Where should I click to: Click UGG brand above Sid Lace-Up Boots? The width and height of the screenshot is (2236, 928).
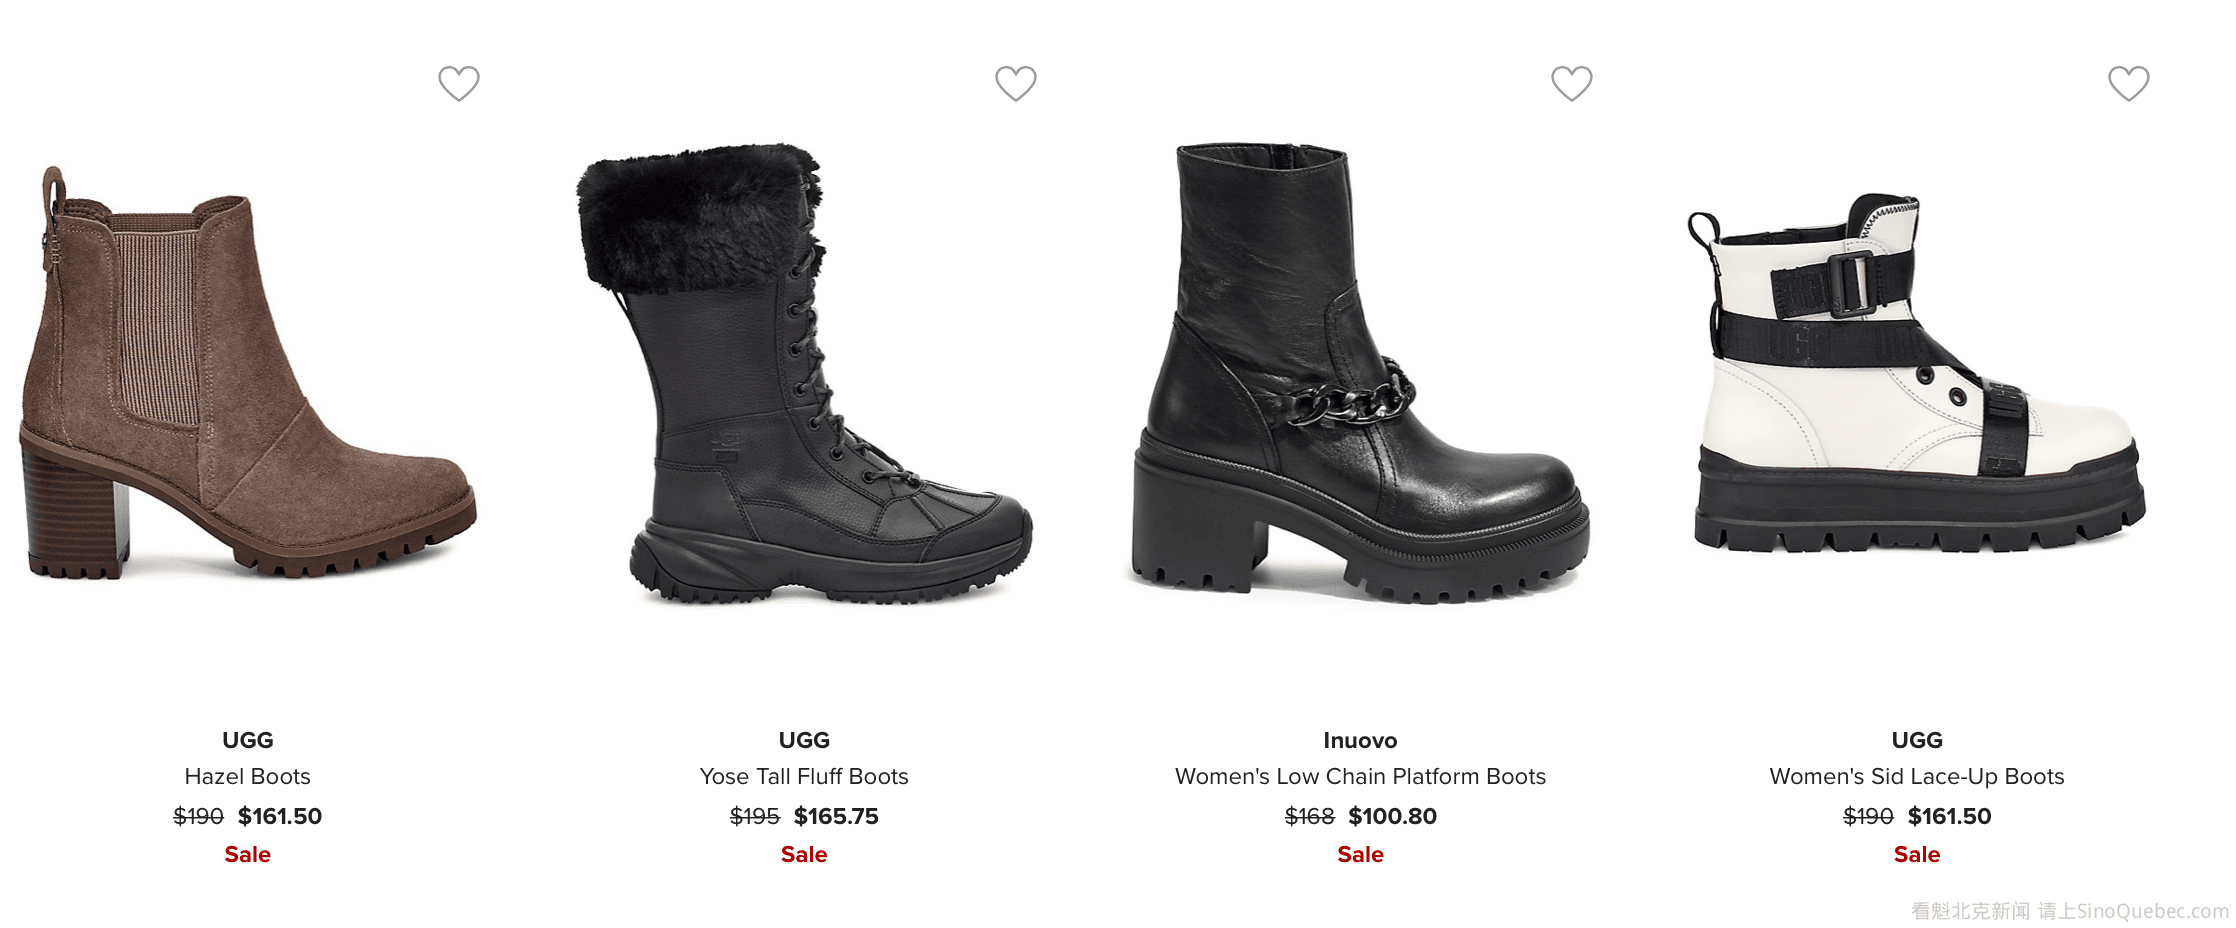pyautogui.click(x=1917, y=740)
